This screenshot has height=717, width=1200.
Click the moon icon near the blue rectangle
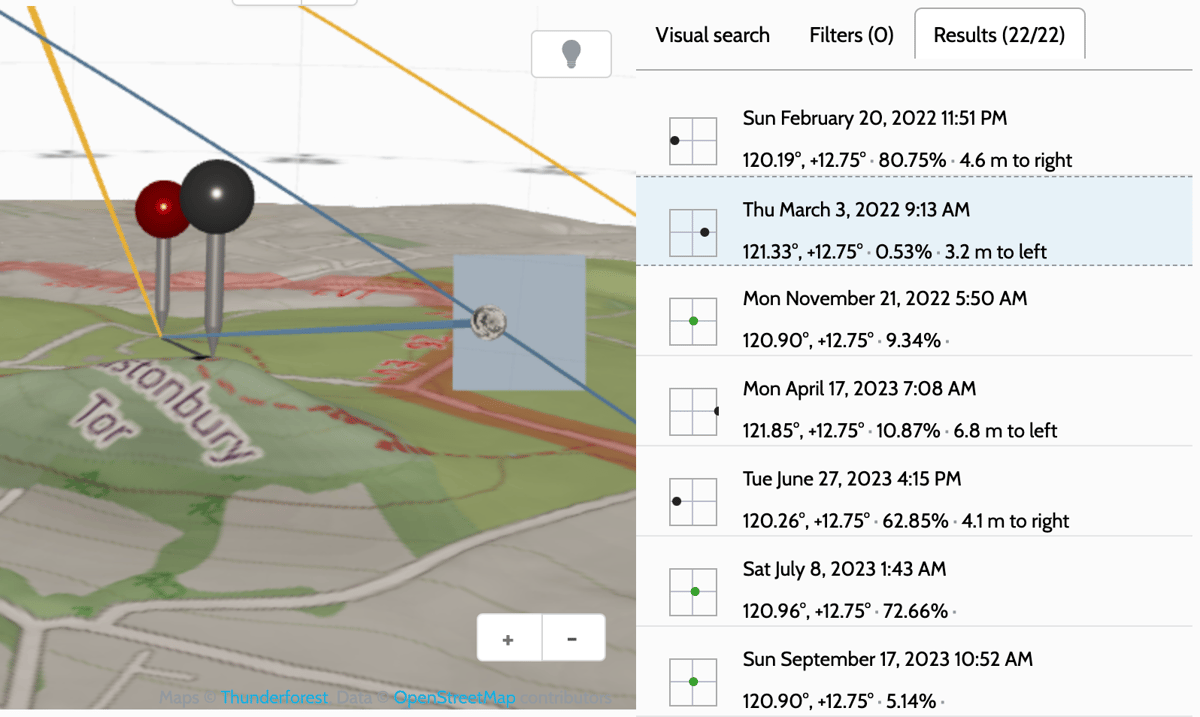pos(487,322)
